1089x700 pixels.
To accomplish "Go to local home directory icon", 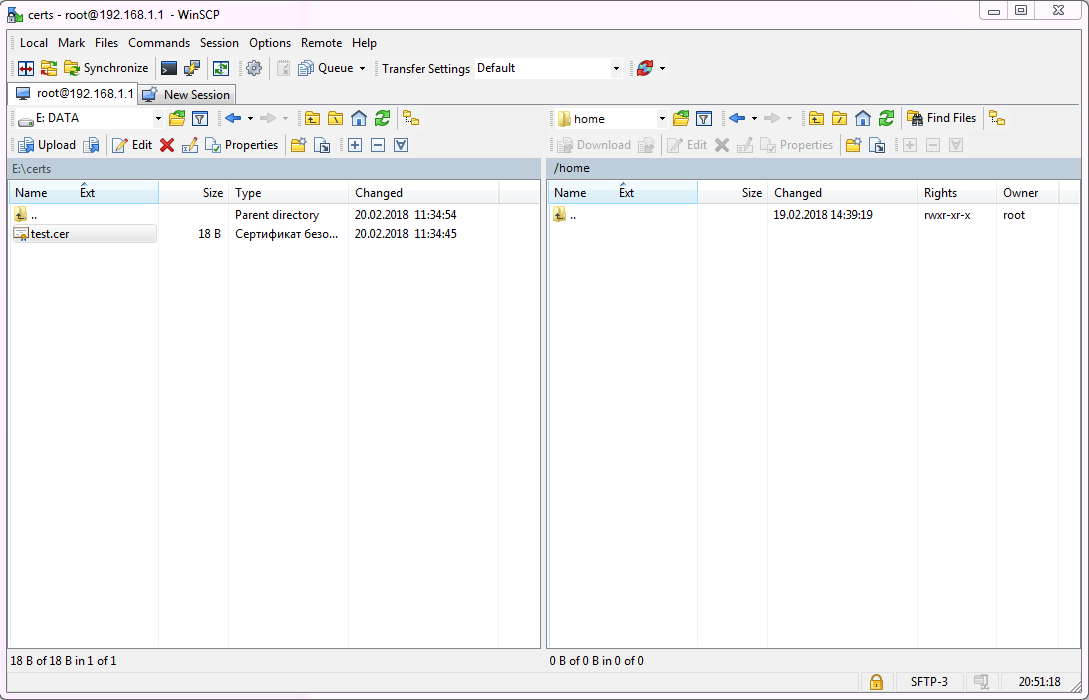I will click(359, 119).
